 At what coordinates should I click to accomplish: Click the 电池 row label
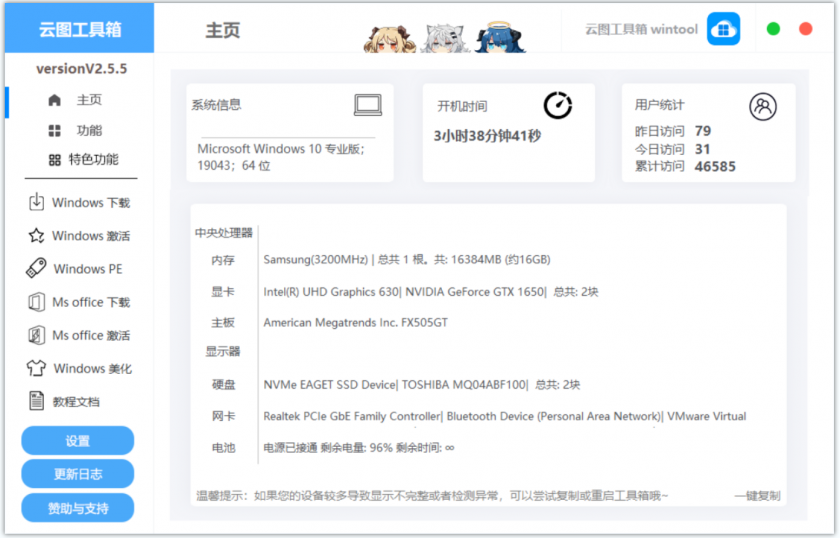[223, 448]
